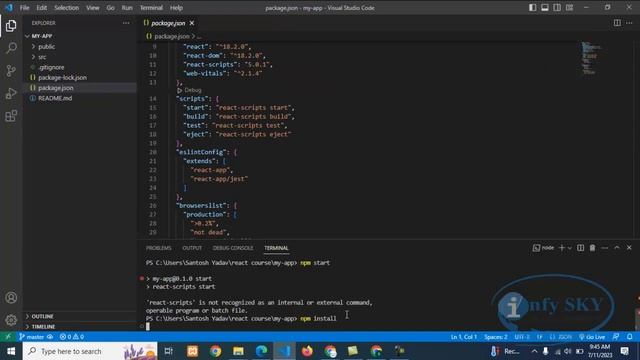Split the editor to the right
Viewport: 640px width, 360px height.
pos(617,23)
